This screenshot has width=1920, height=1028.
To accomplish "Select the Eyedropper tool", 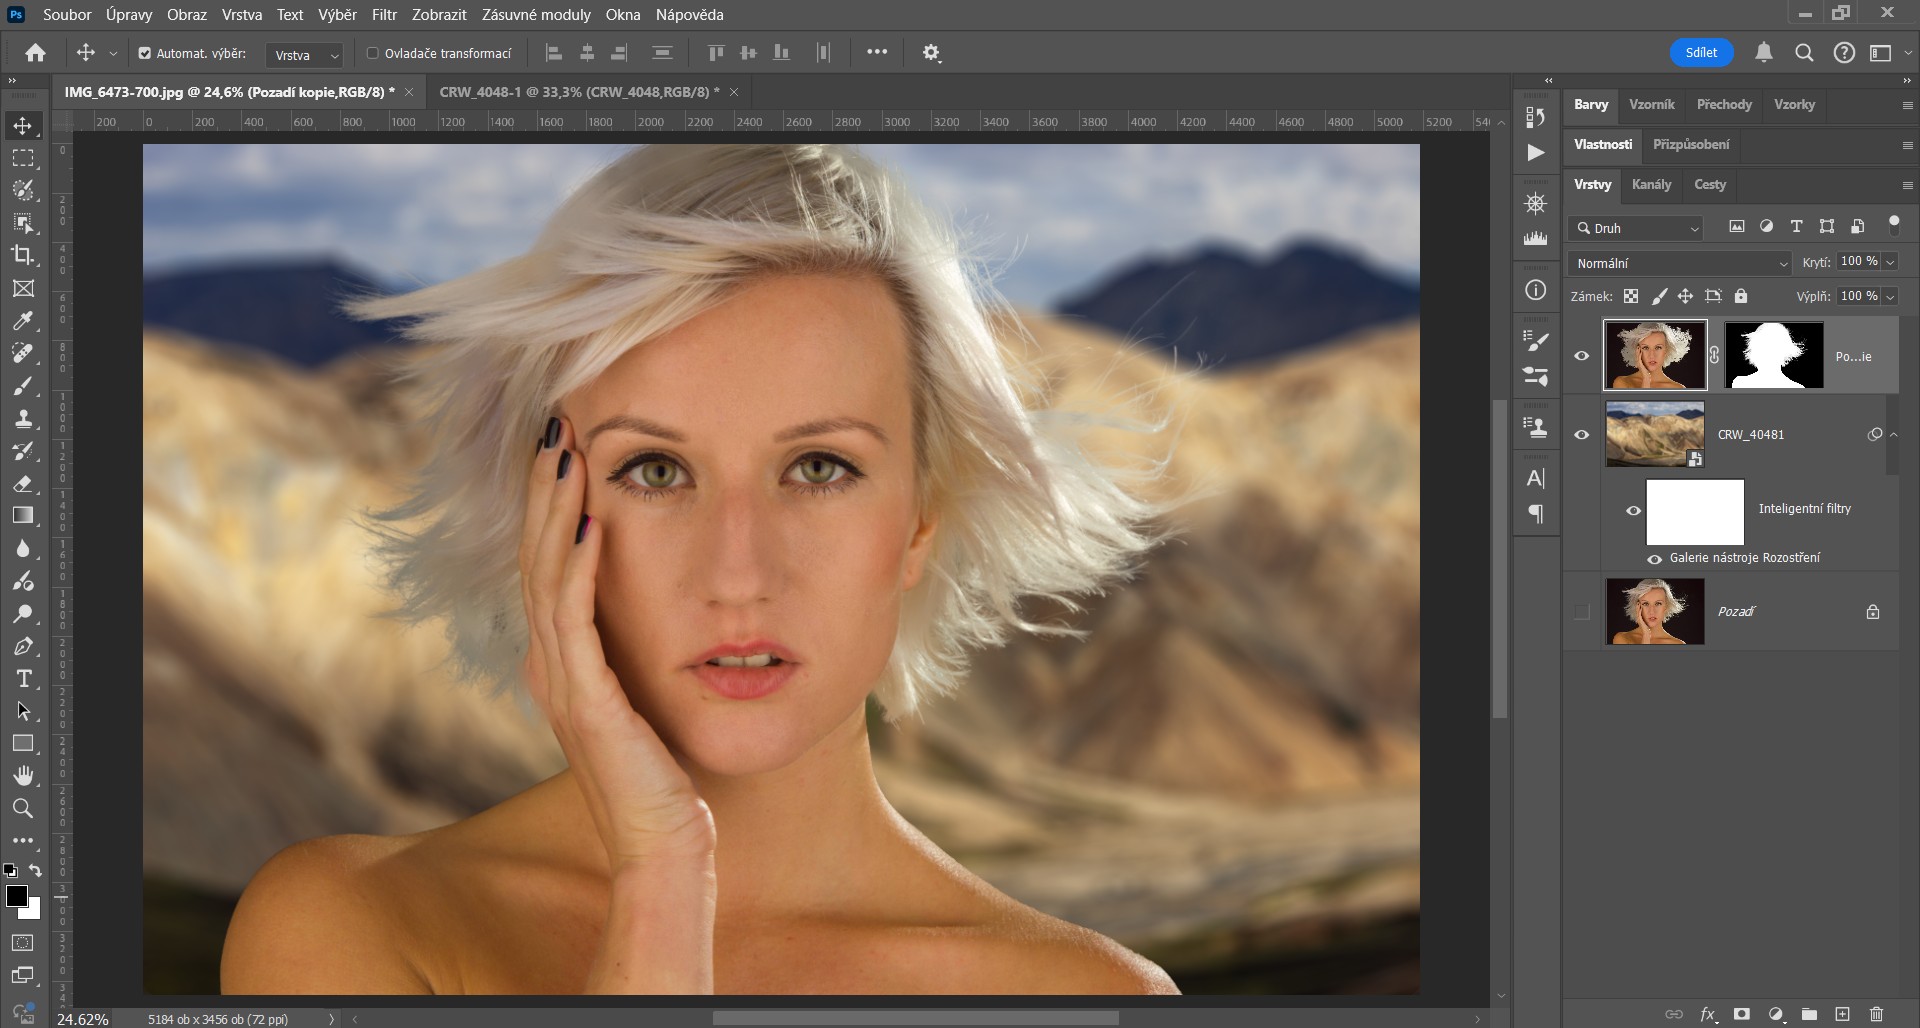I will [23, 321].
